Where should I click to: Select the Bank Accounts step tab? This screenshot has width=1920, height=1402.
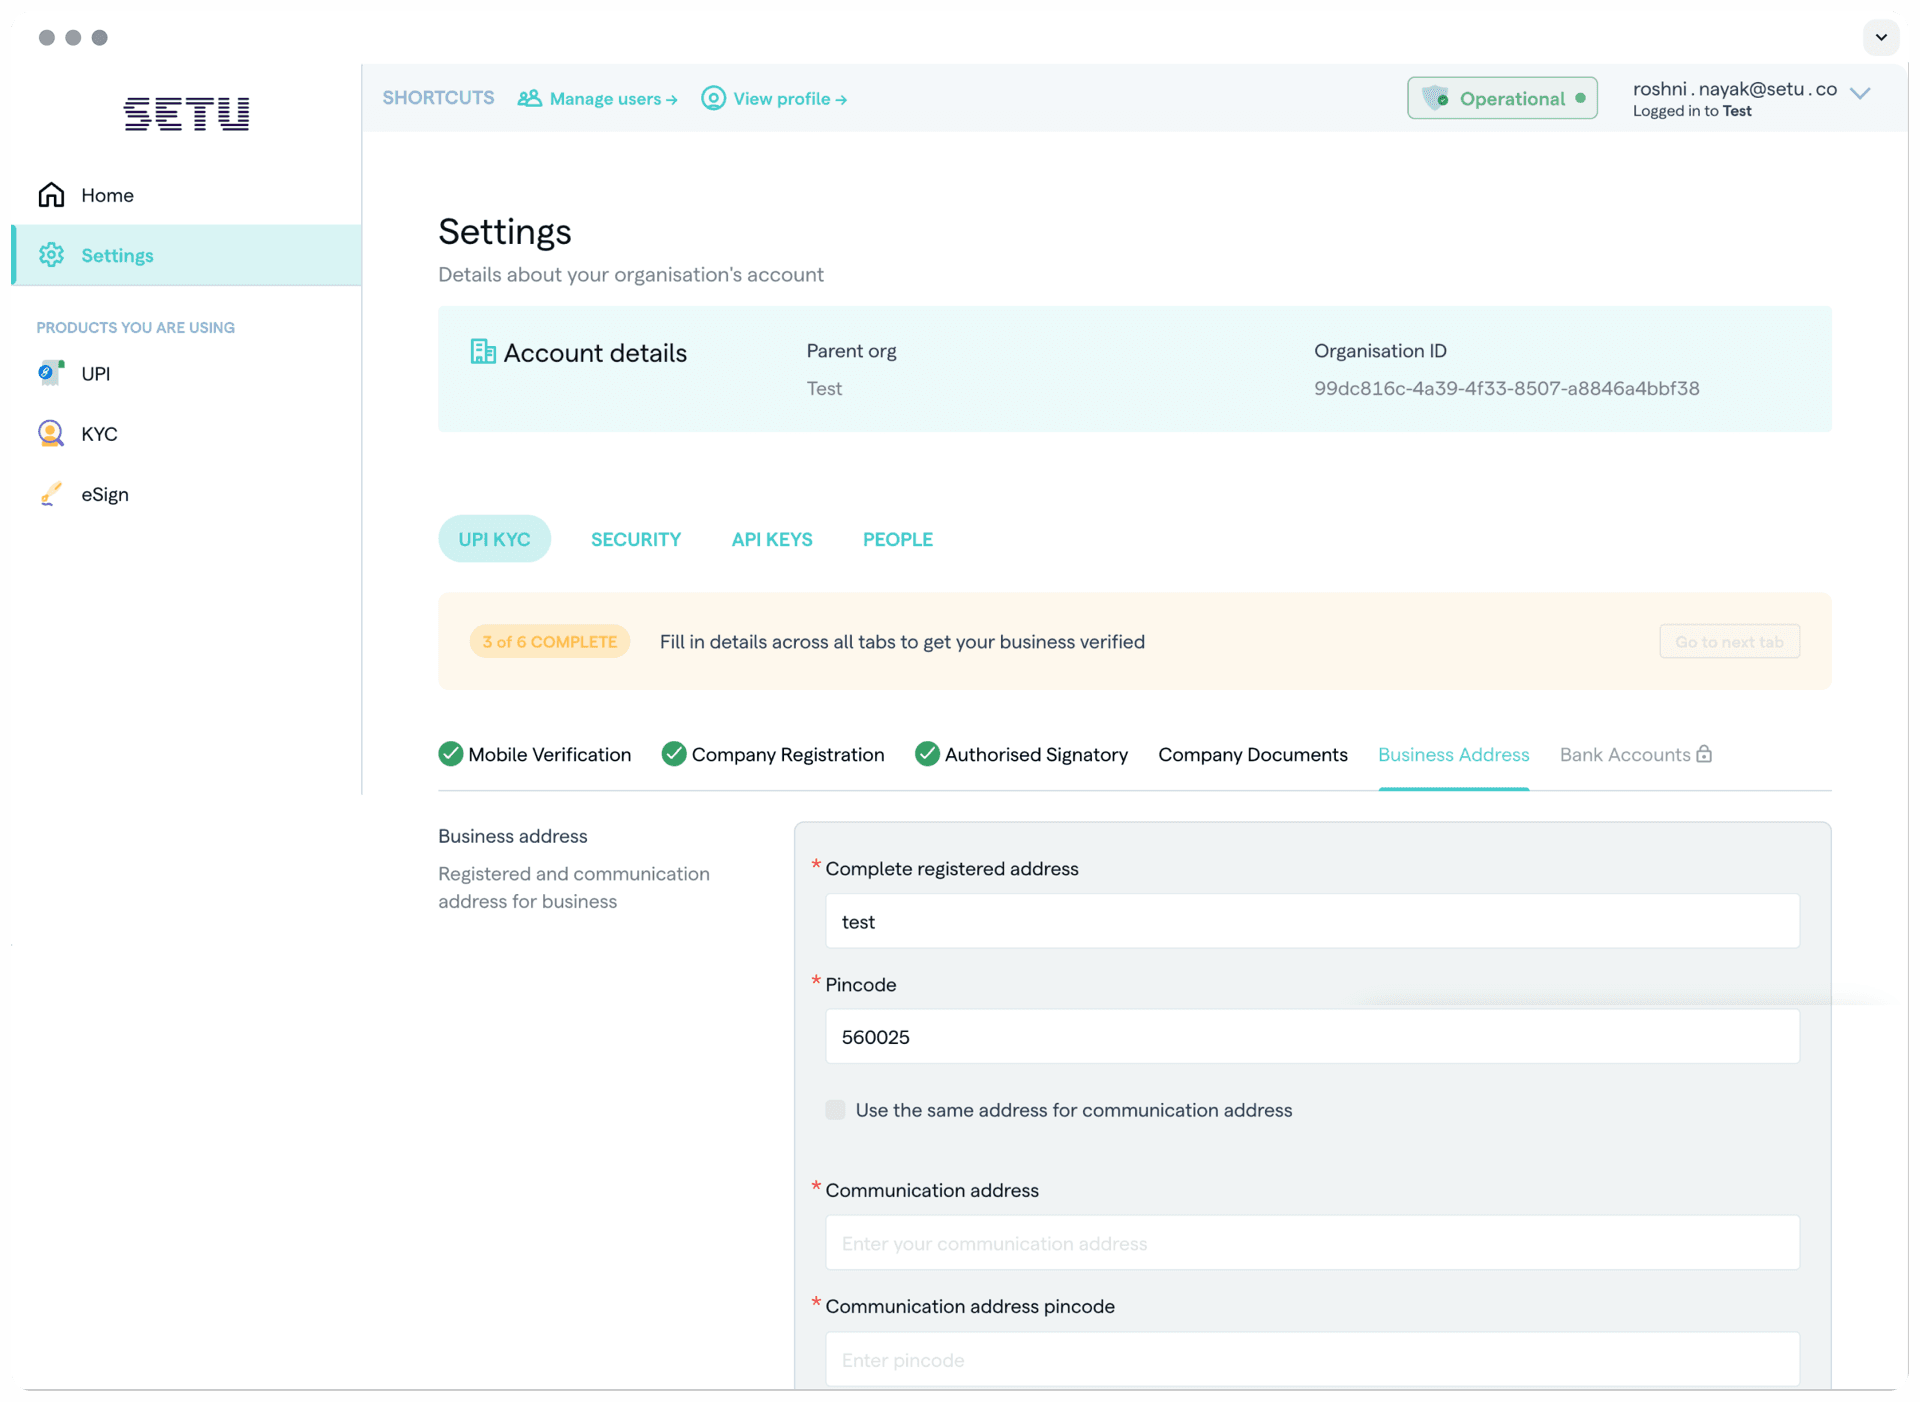[1636, 755]
